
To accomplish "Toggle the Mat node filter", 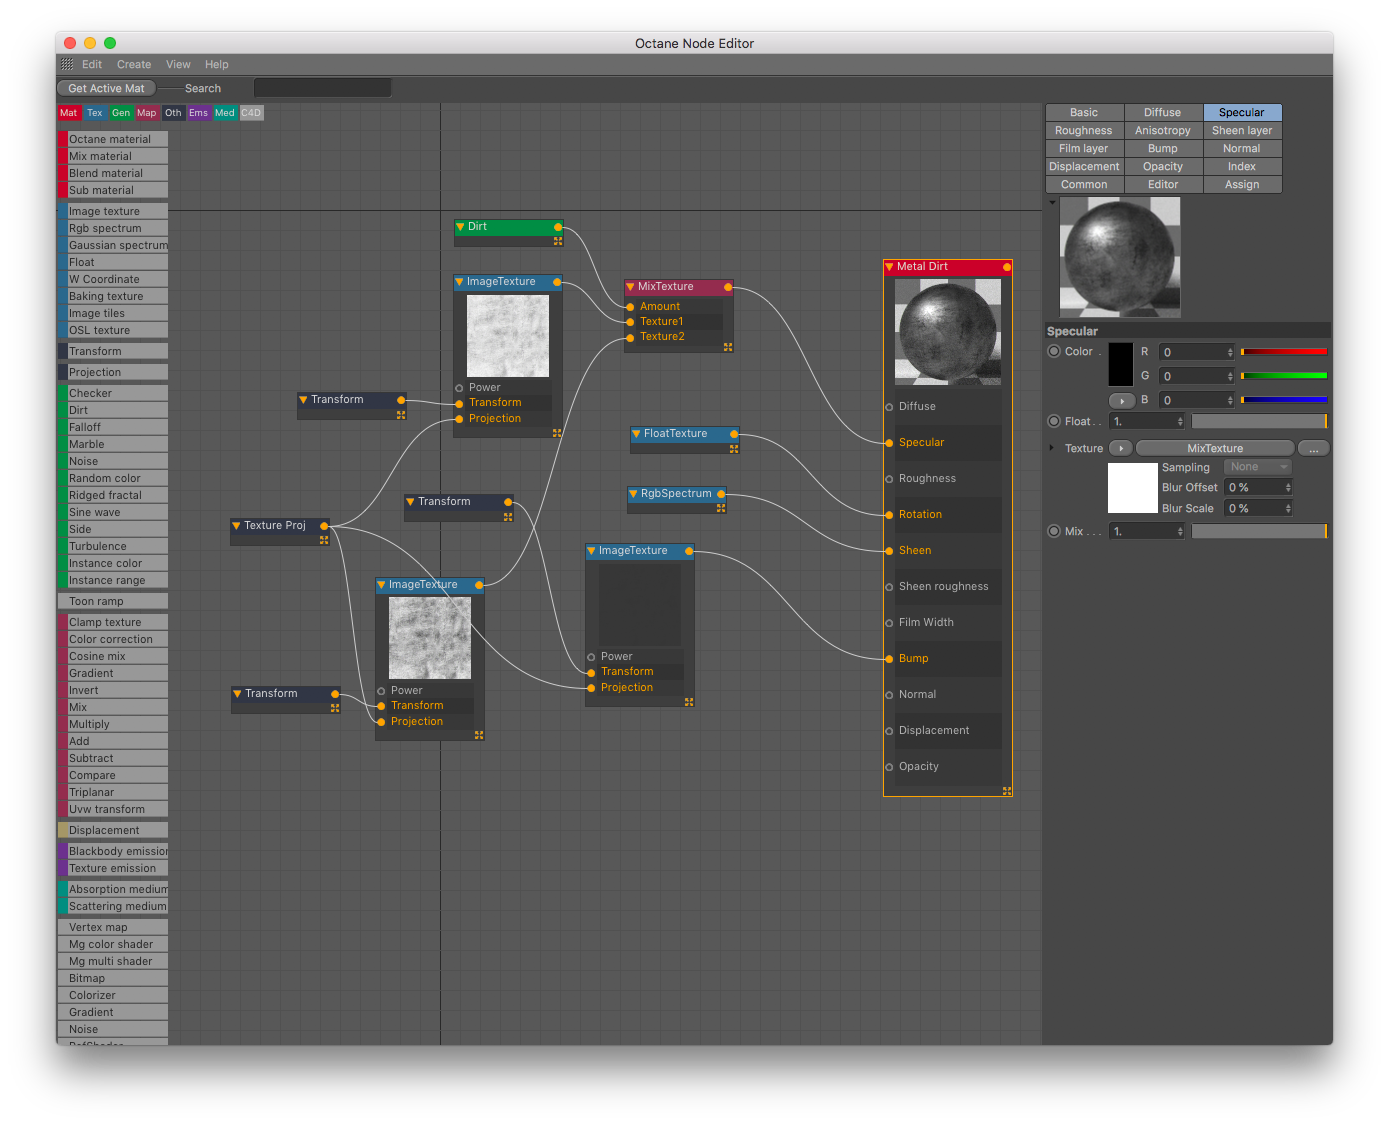I will (69, 113).
